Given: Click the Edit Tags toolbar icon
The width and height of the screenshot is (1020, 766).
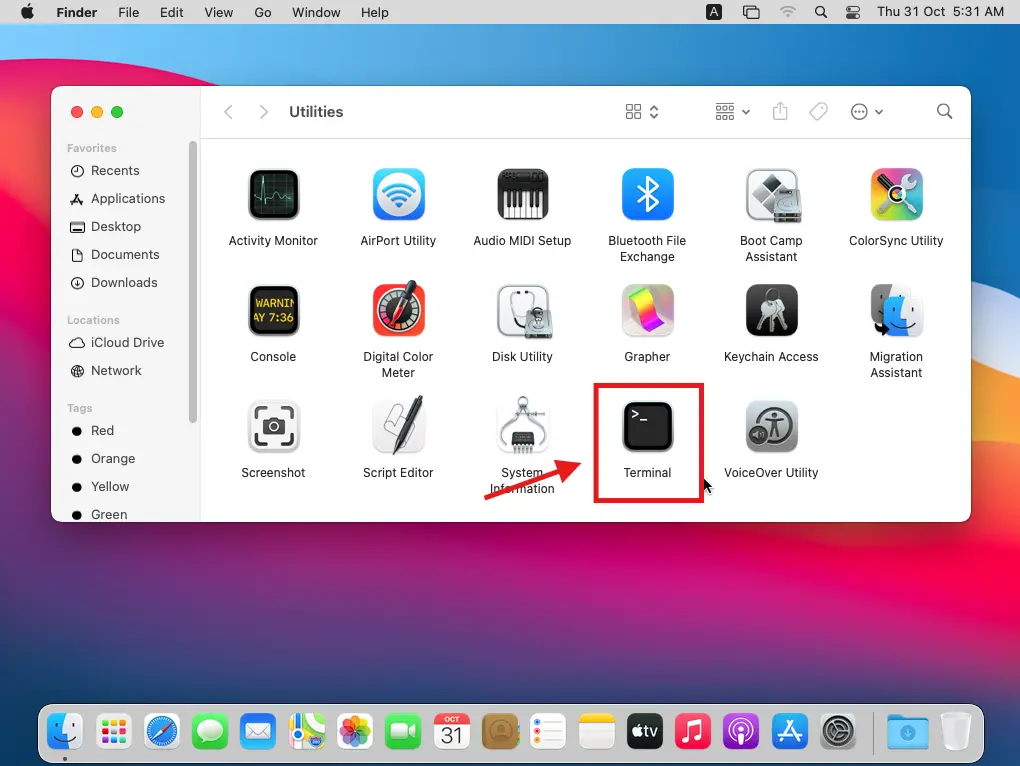Looking at the screenshot, I should (818, 112).
